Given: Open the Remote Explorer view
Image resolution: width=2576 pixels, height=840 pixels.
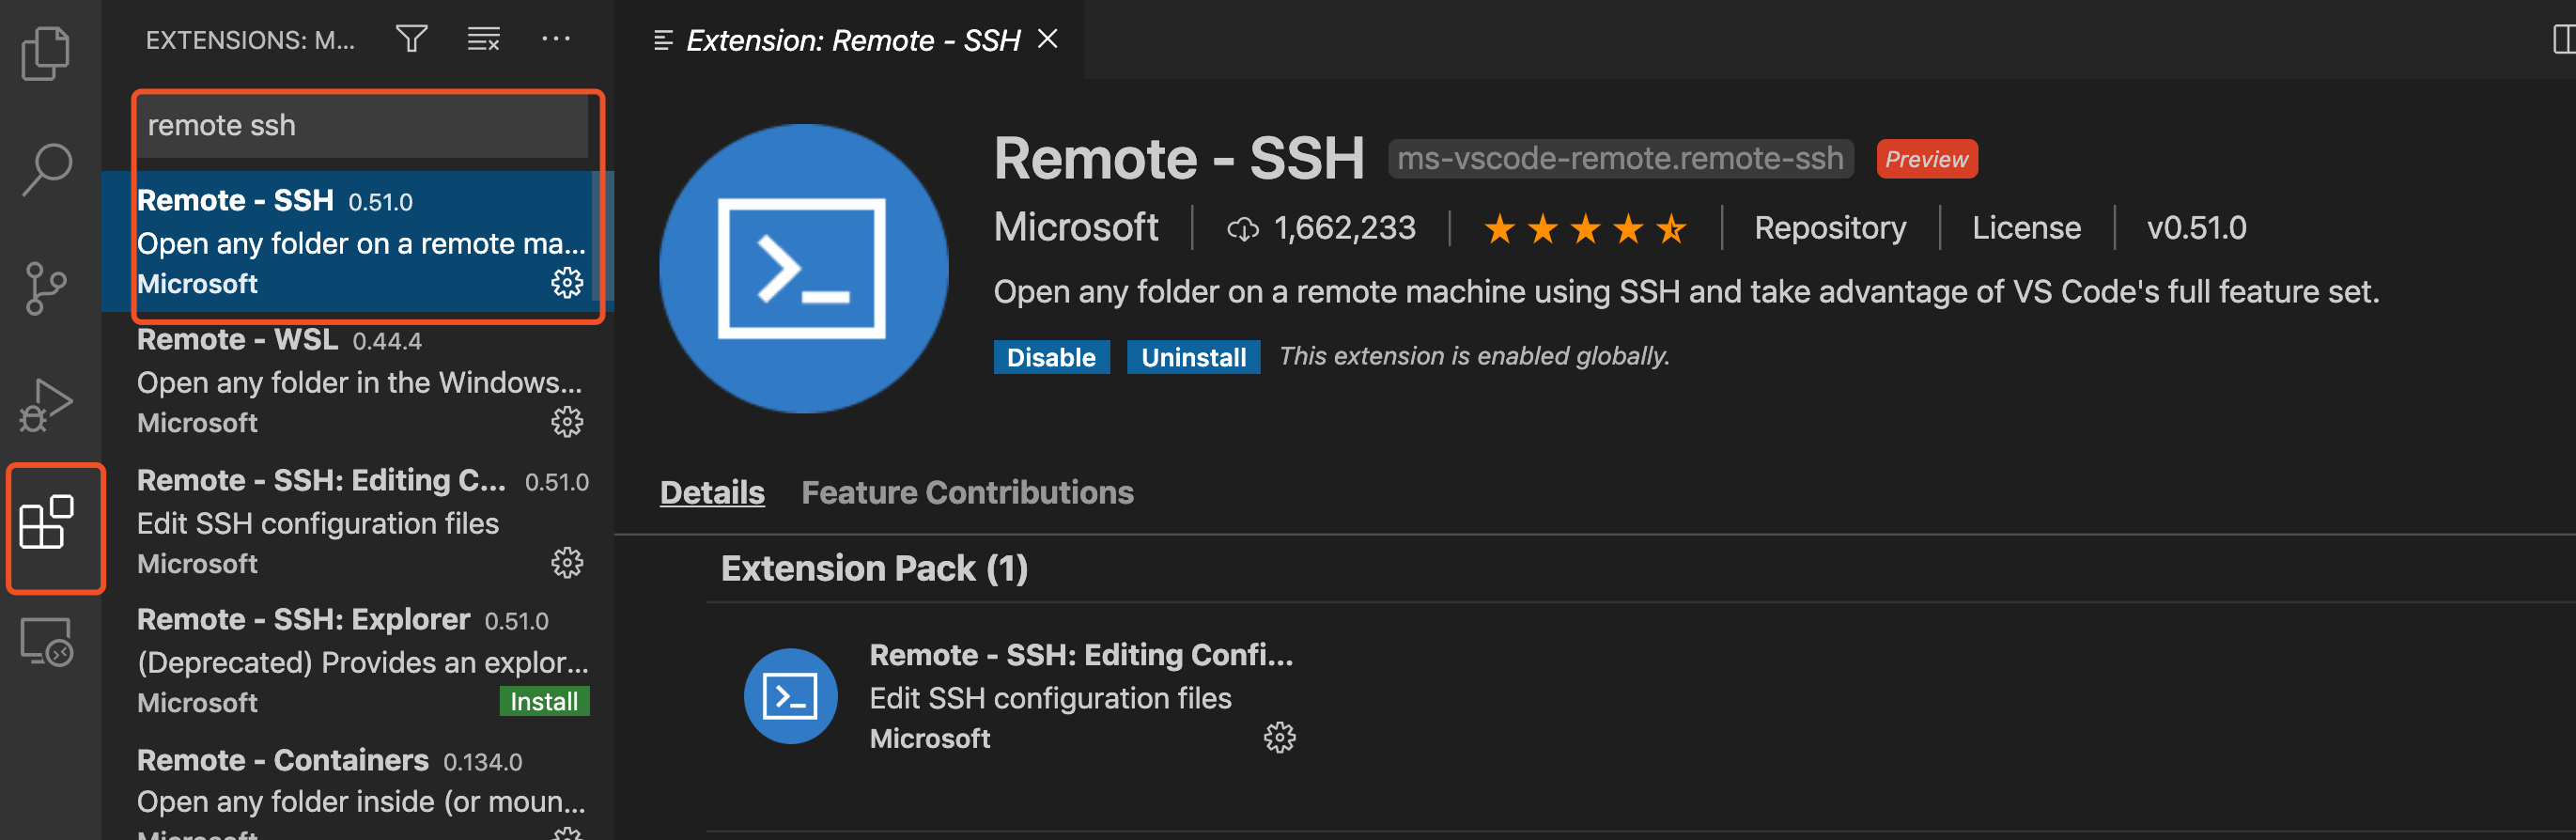Looking at the screenshot, I should coord(46,641).
